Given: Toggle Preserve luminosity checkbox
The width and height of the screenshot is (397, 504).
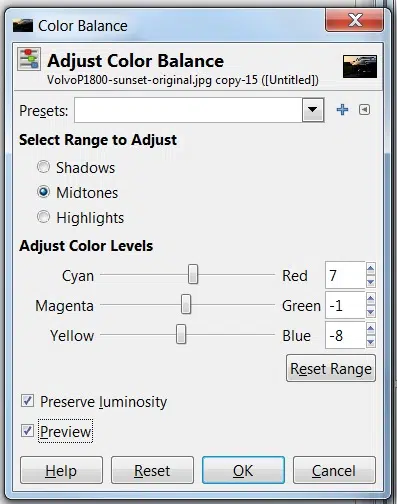Looking at the screenshot, I should point(27,401).
